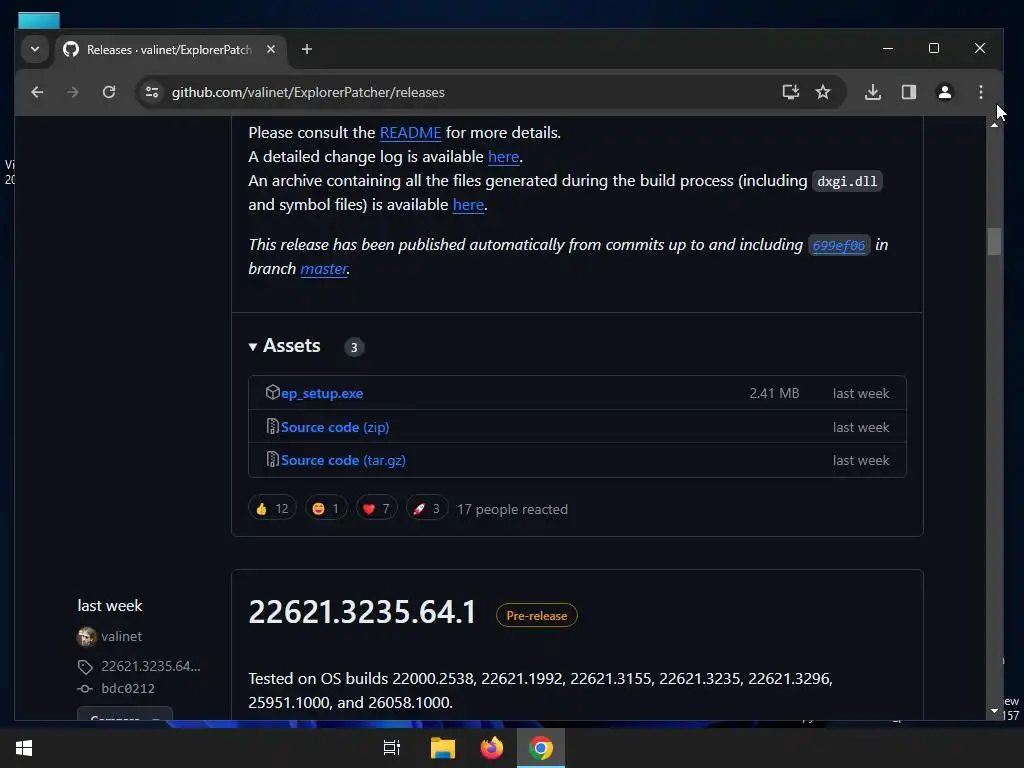Viewport: 1024px width, 768px height.
Task: Open the Chrome profile menu
Action: coord(944,92)
